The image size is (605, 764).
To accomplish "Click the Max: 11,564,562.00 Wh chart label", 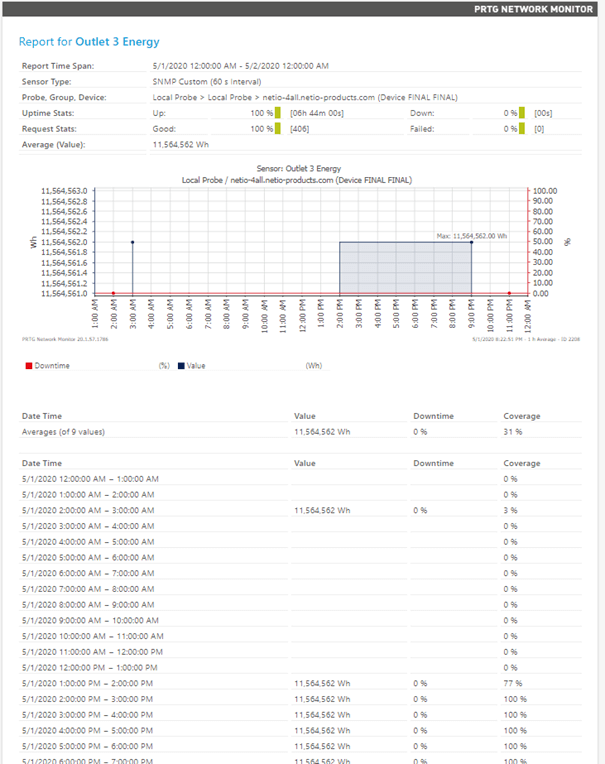I will (x=474, y=236).
